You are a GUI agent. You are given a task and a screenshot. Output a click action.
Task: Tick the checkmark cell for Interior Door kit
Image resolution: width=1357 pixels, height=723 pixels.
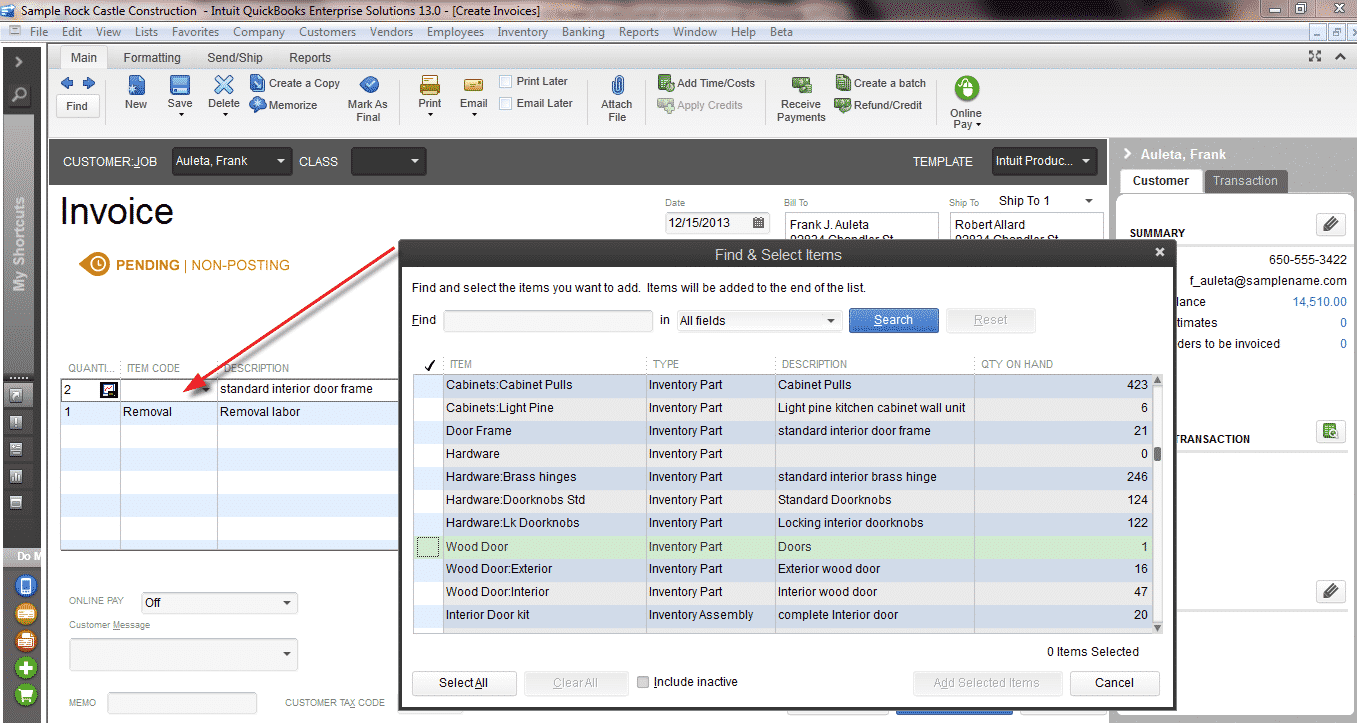click(428, 615)
